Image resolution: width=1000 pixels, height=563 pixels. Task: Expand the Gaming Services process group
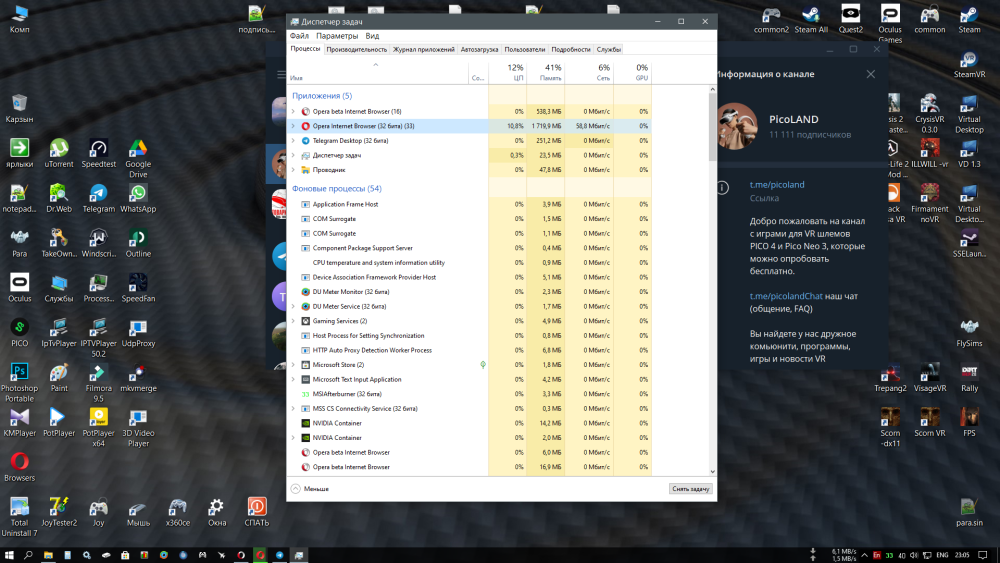tap(293, 321)
